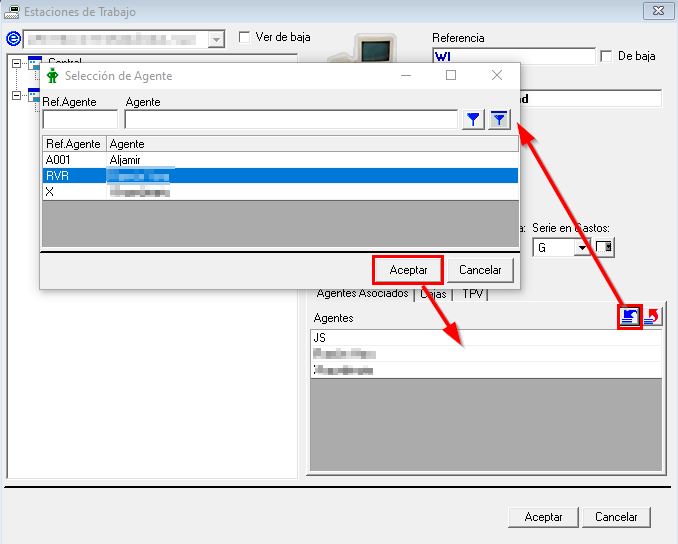
Task: Open the Serie en Gastos dropdown
Action: [582, 247]
